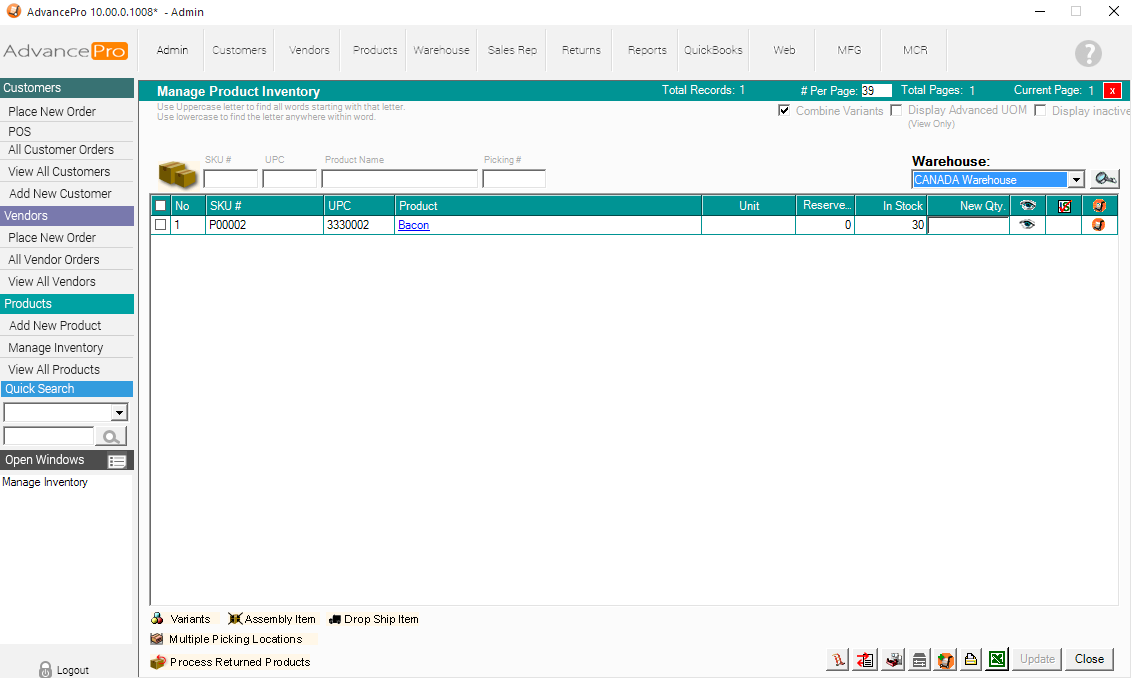Open the Reports menu
Image resolution: width=1132 pixels, height=678 pixels.
click(x=647, y=50)
